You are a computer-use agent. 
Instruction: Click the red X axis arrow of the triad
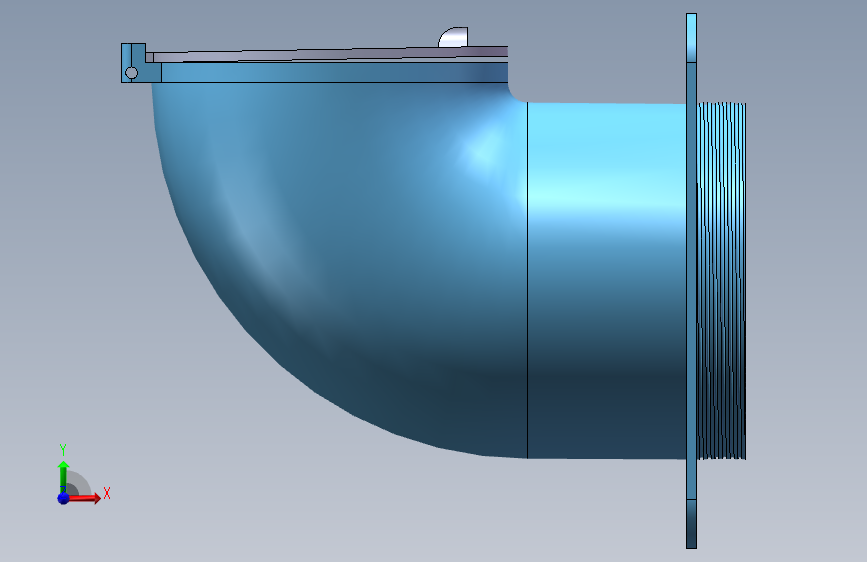[84, 498]
